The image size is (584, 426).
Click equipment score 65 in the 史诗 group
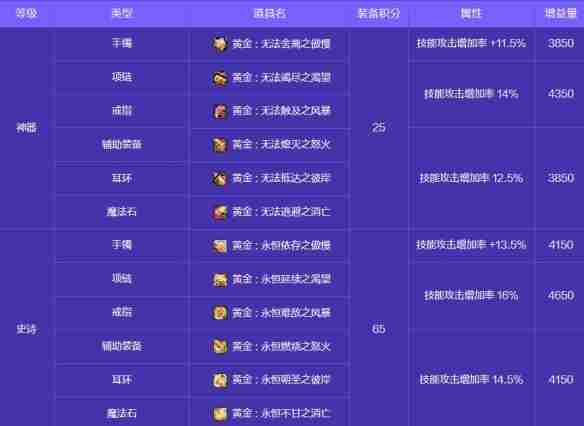pyautogui.click(x=378, y=329)
